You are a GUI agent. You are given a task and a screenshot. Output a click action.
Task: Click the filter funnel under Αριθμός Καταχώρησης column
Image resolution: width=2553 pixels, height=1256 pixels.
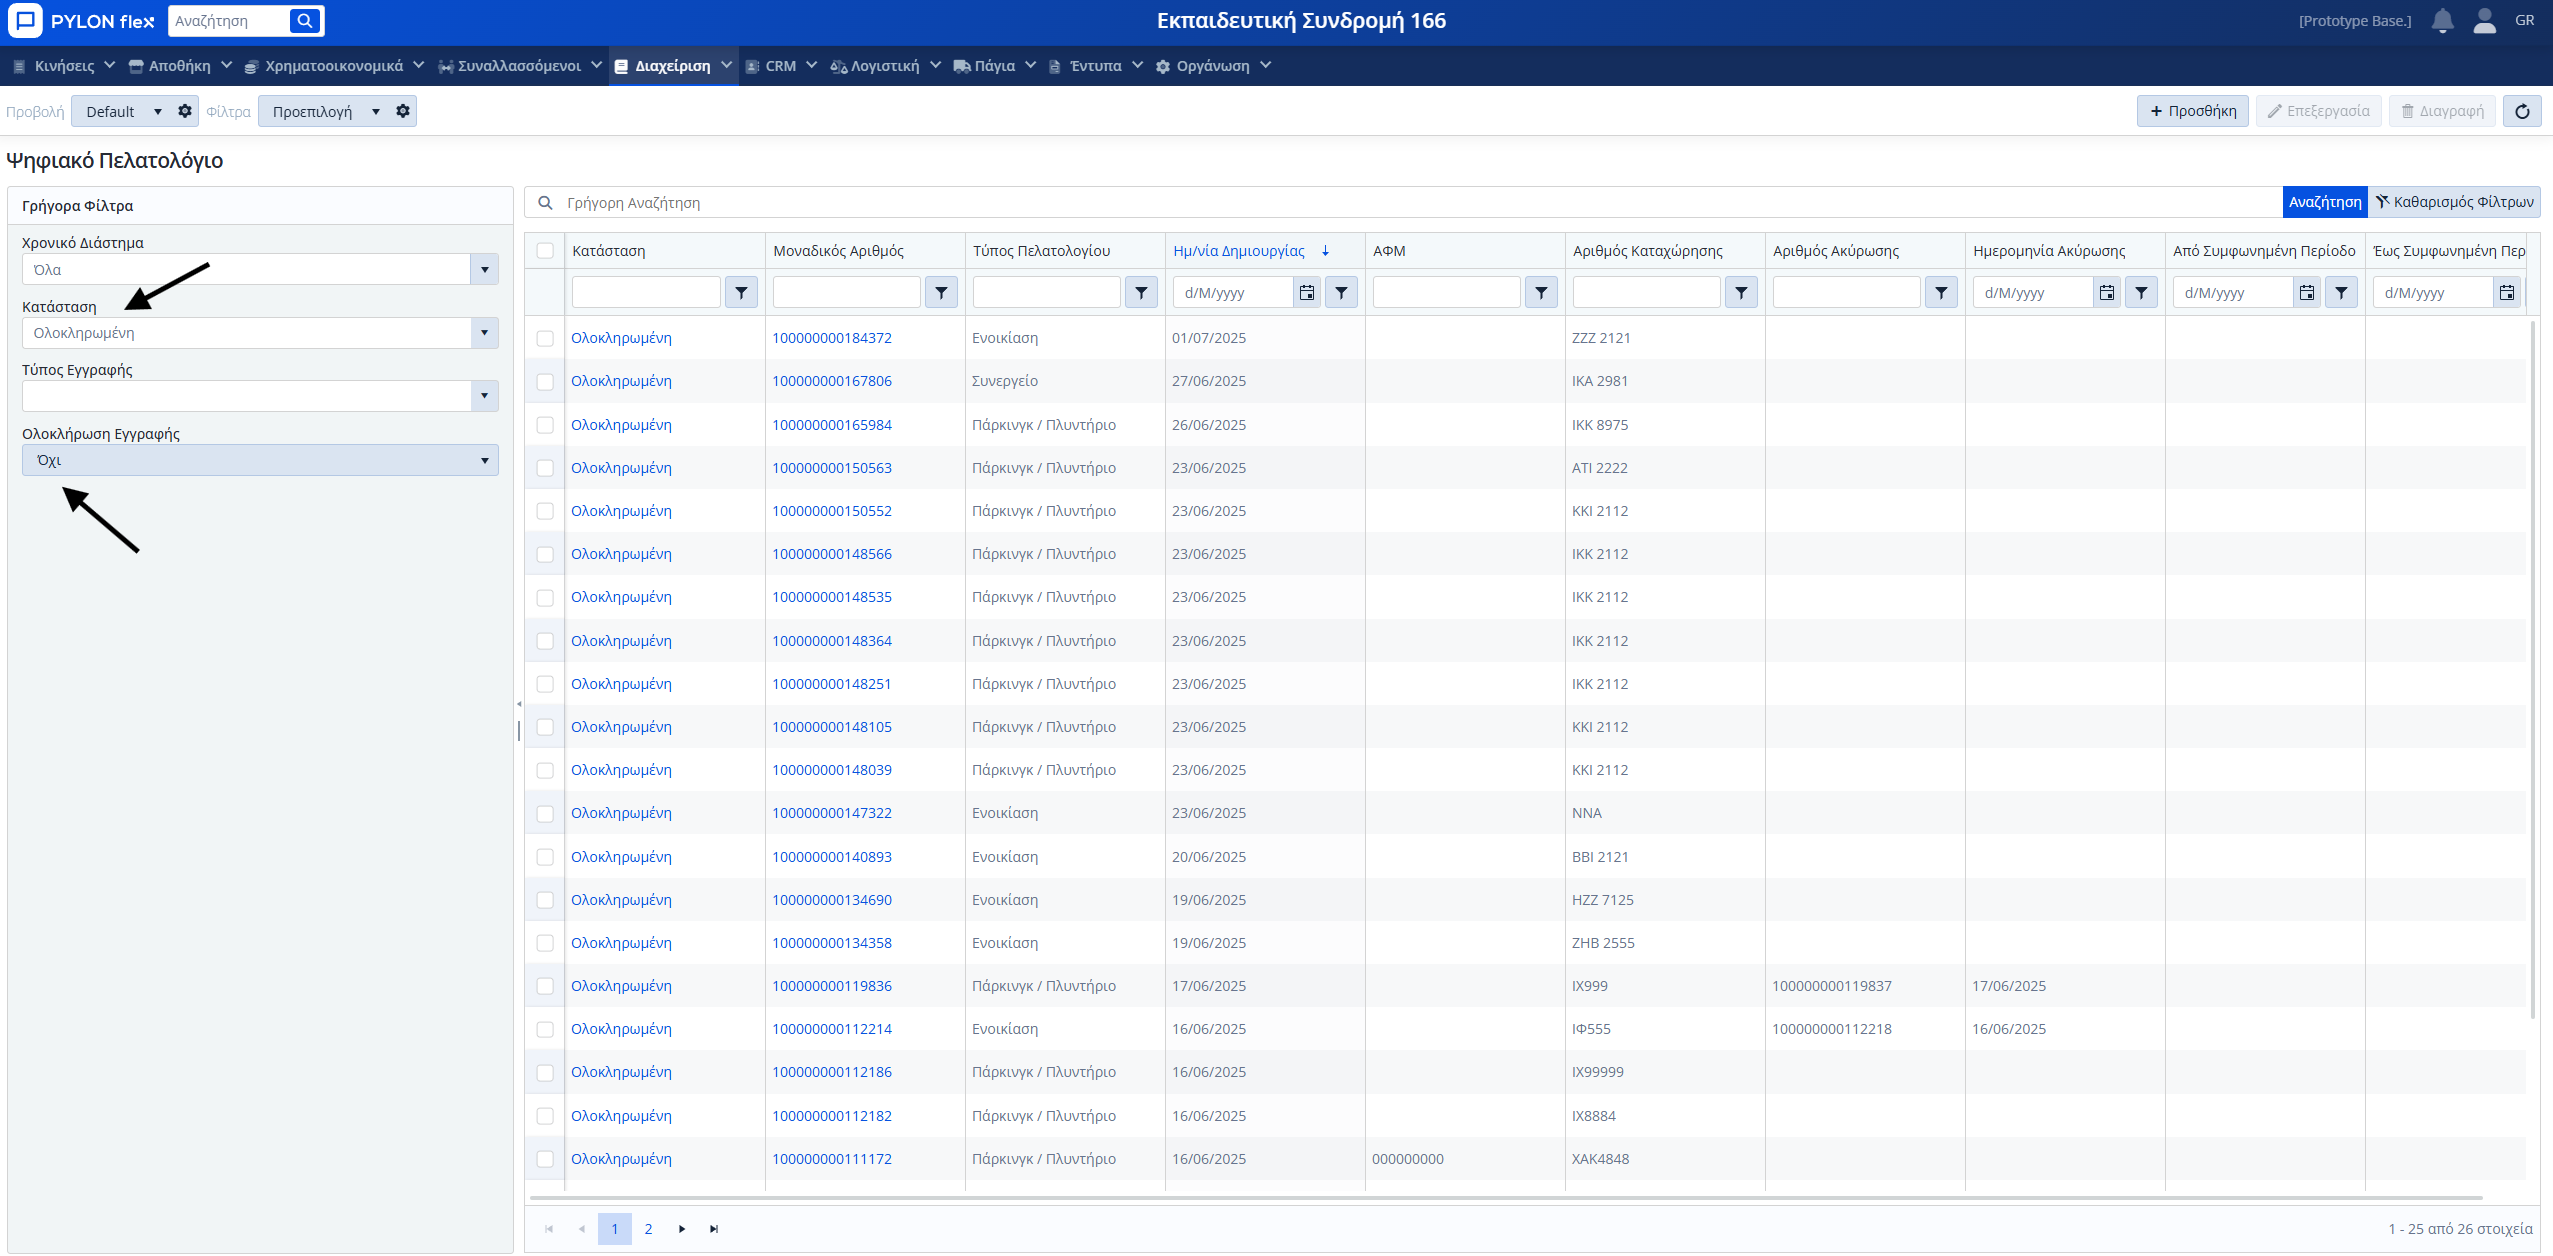click(x=1741, y=292)
